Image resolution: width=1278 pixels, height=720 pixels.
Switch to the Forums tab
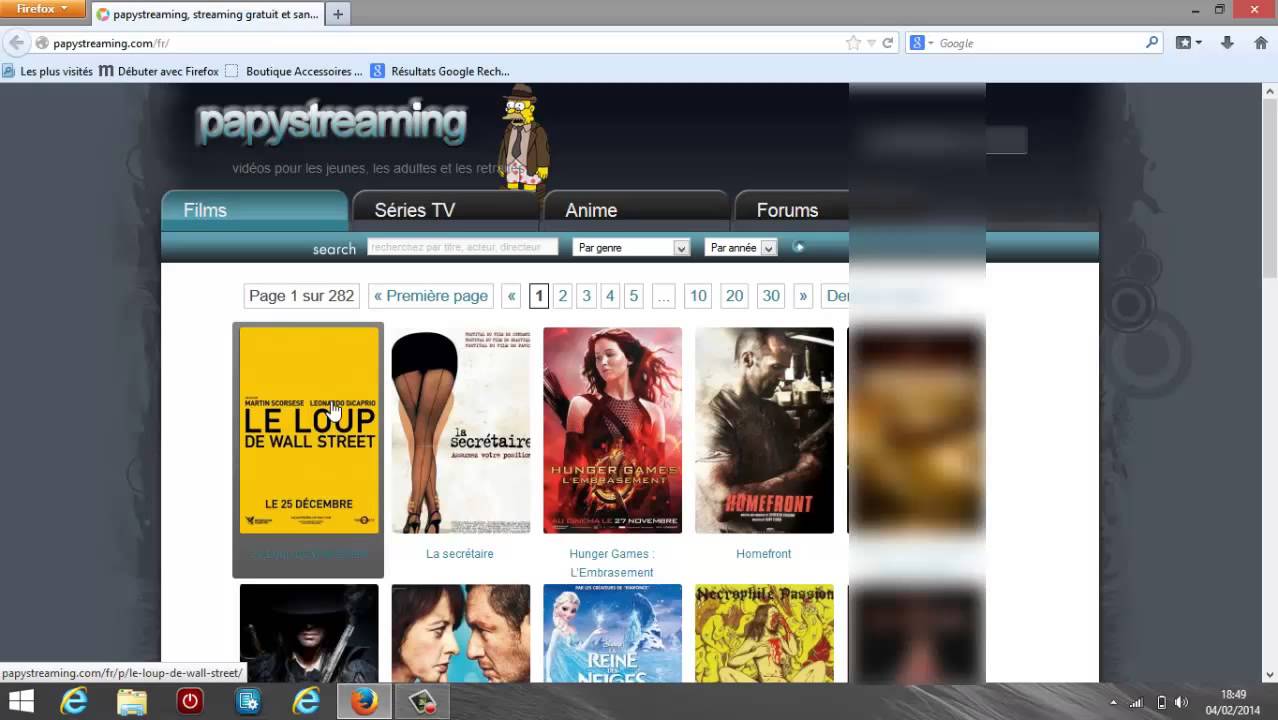pos(792,210)
